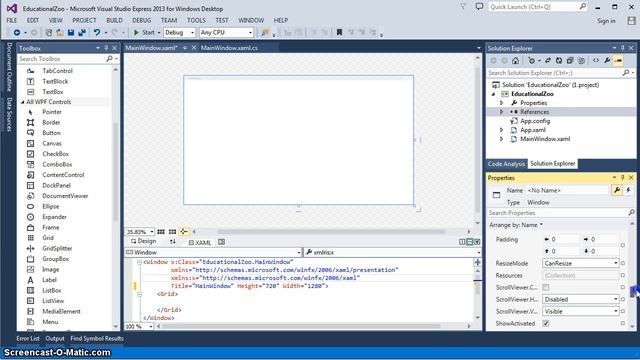Click the Navigate Backward toolbar icon
Screen dimensions: 640x360
17,32
